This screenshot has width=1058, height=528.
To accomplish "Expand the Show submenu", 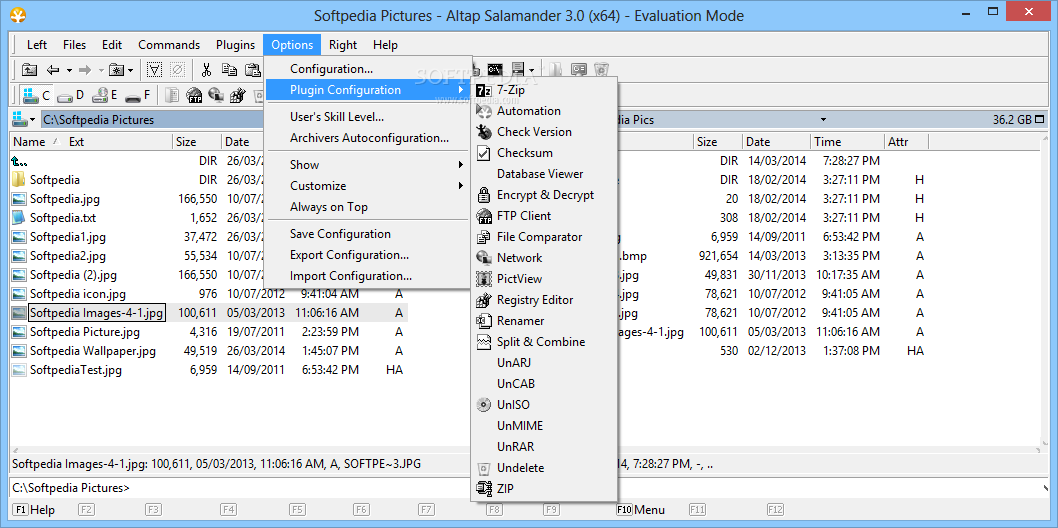I will pos(367,165).
